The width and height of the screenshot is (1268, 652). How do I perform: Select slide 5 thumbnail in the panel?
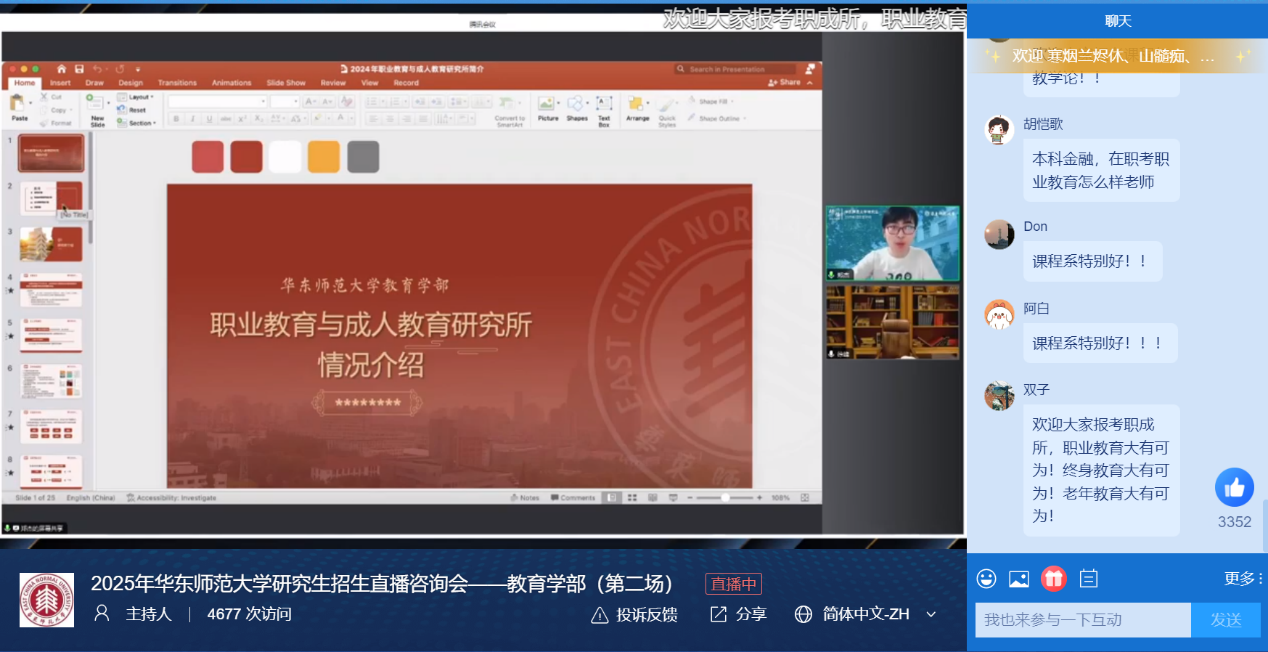tap(52, 336)
